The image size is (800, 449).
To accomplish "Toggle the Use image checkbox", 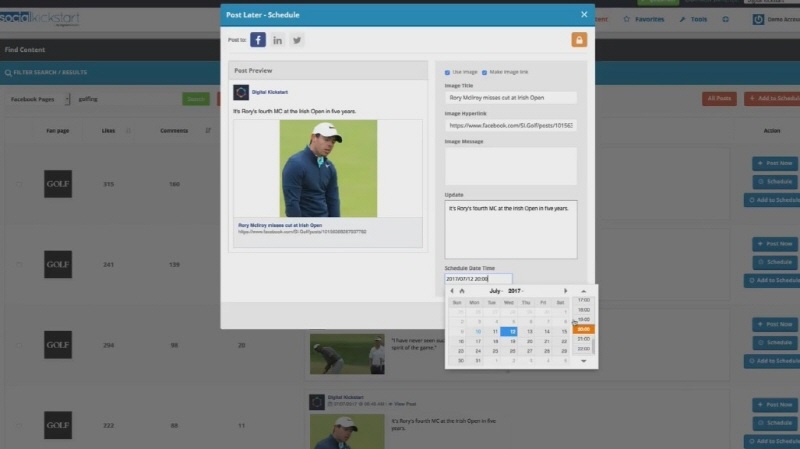I will pos(447,72).
